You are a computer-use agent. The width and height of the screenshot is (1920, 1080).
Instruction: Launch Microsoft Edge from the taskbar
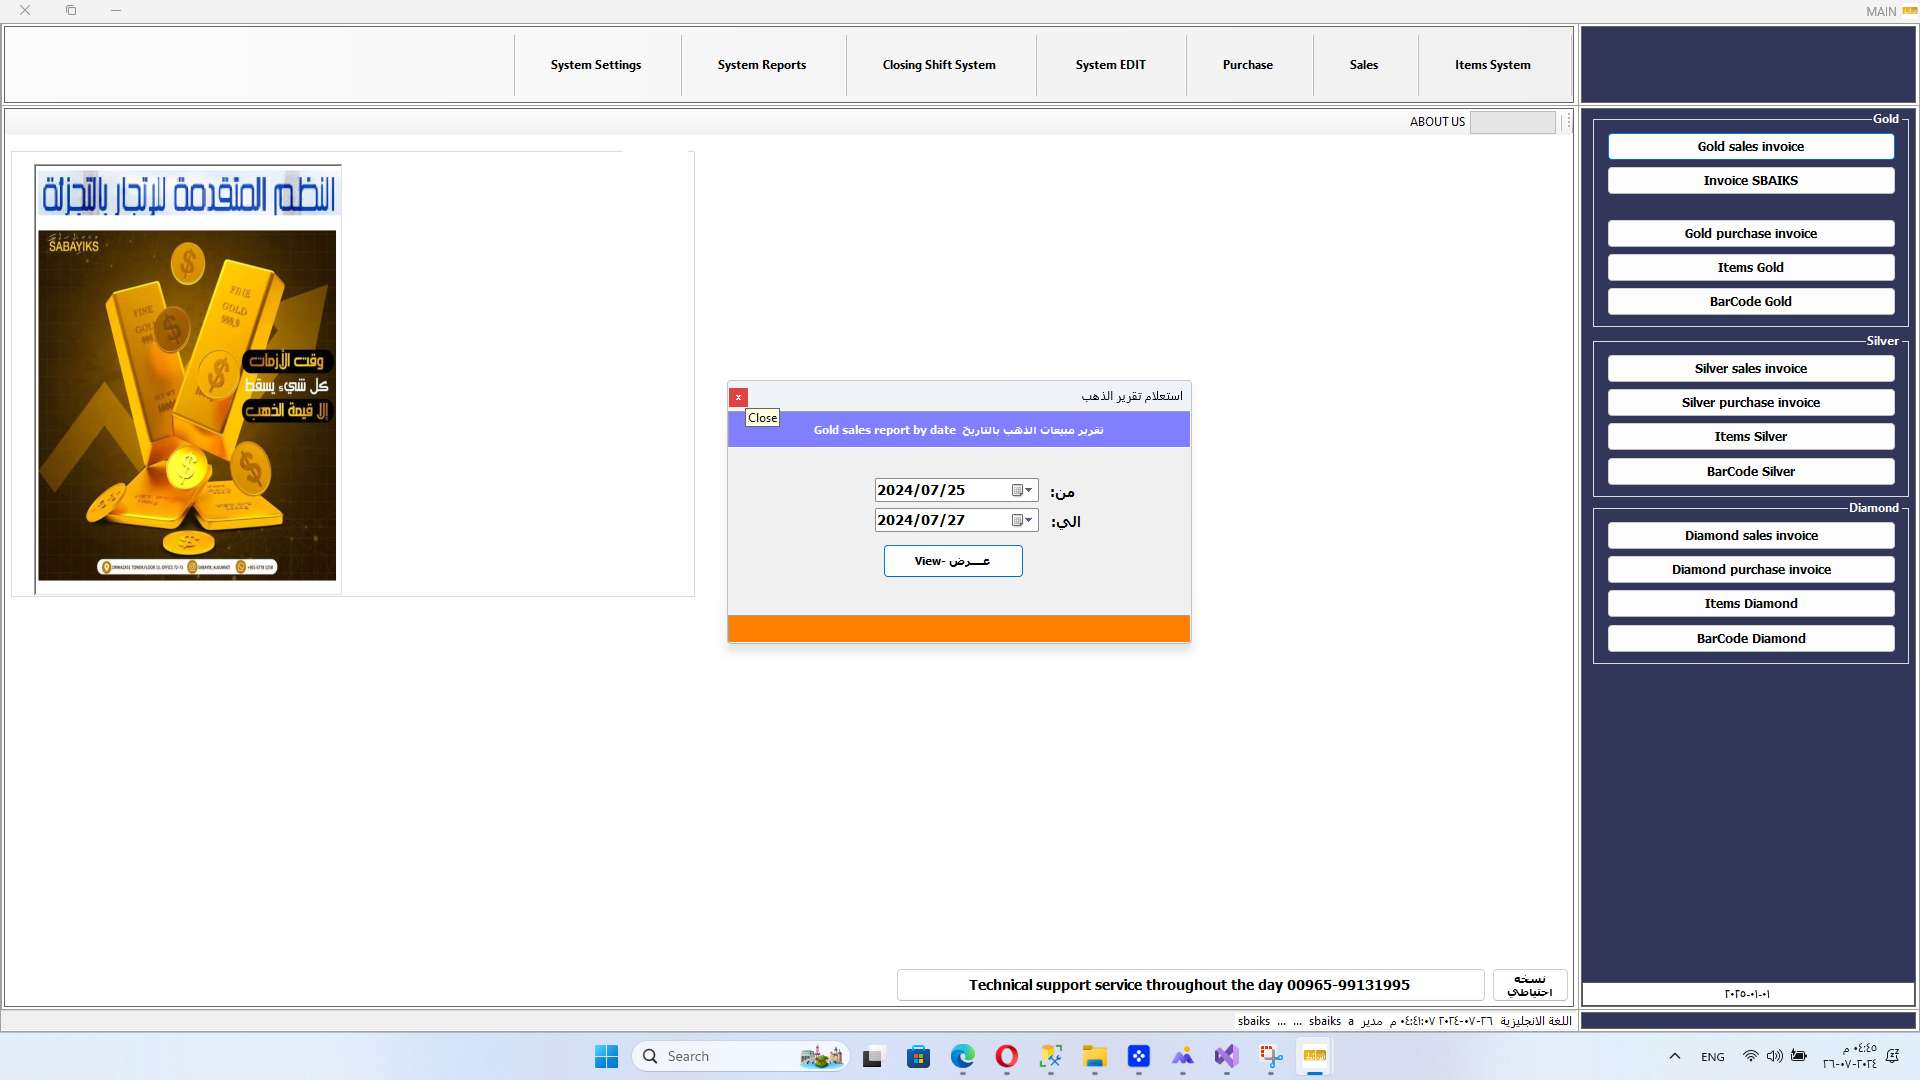962,1057
